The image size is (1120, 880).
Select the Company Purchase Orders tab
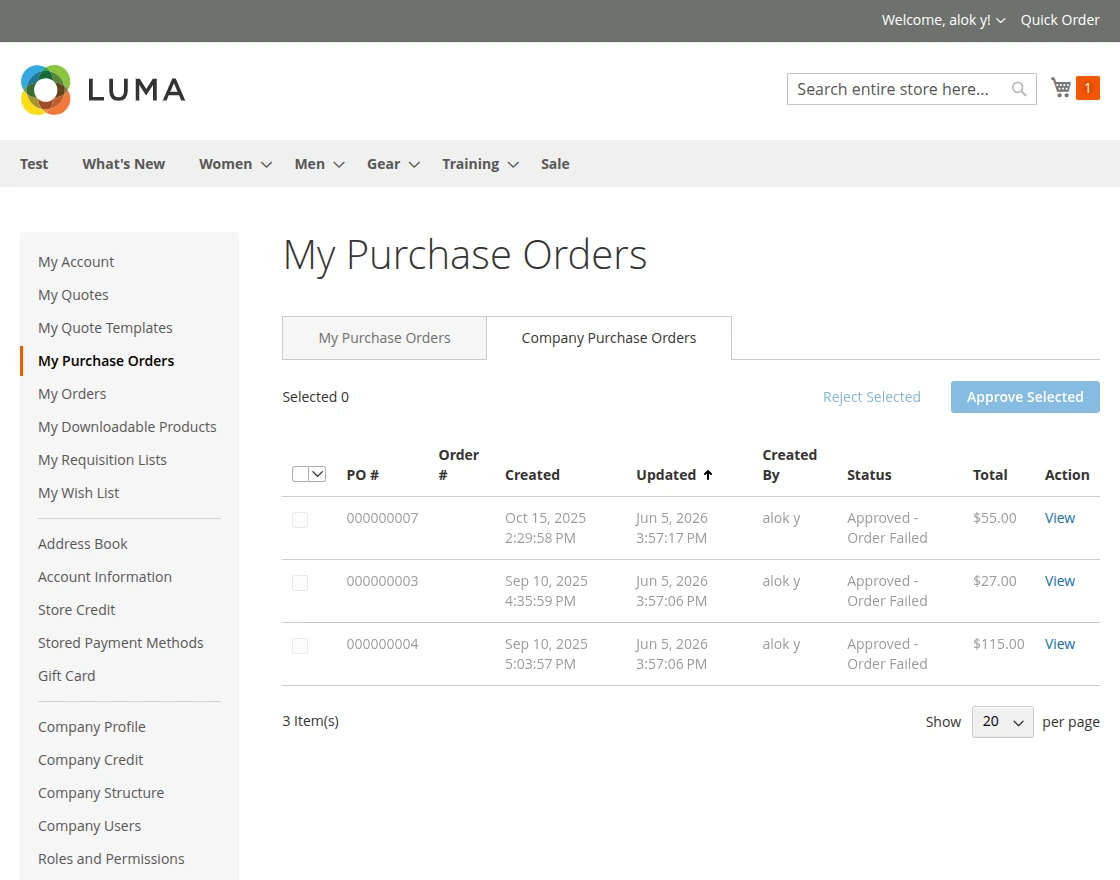click(x=609, y=338)
